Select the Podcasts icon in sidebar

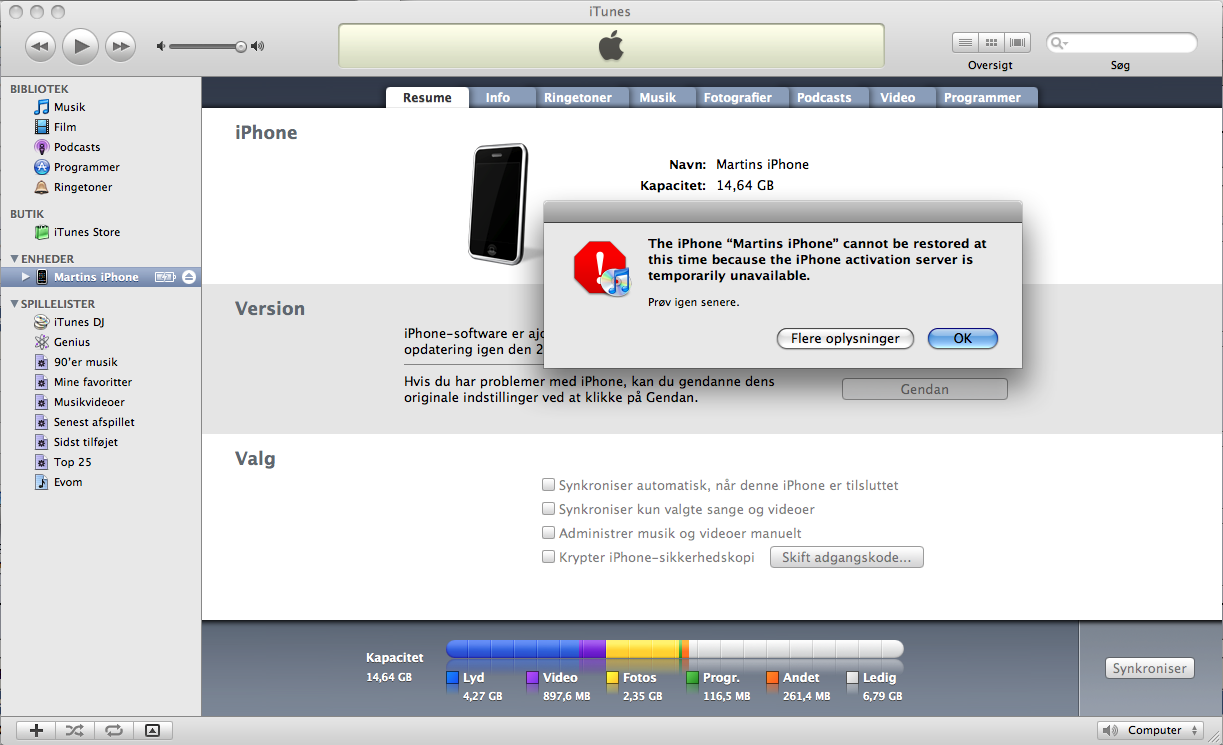[42, 147]
